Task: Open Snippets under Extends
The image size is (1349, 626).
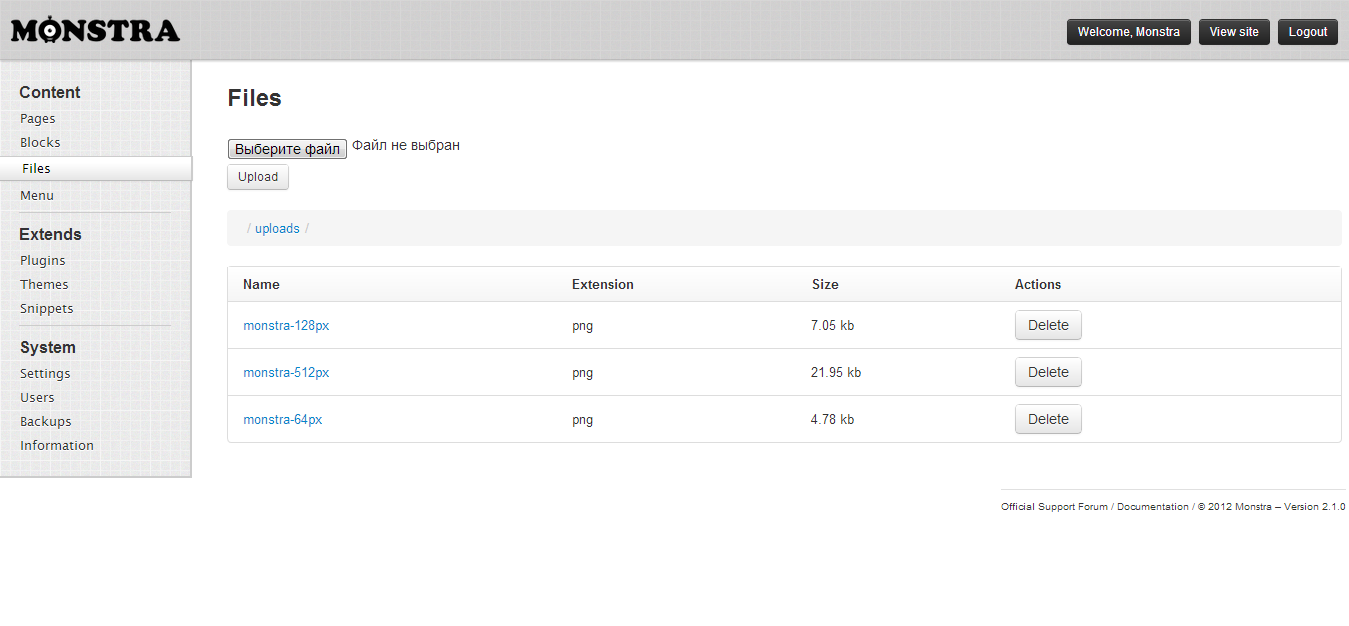Action: [x=47, y=308]
